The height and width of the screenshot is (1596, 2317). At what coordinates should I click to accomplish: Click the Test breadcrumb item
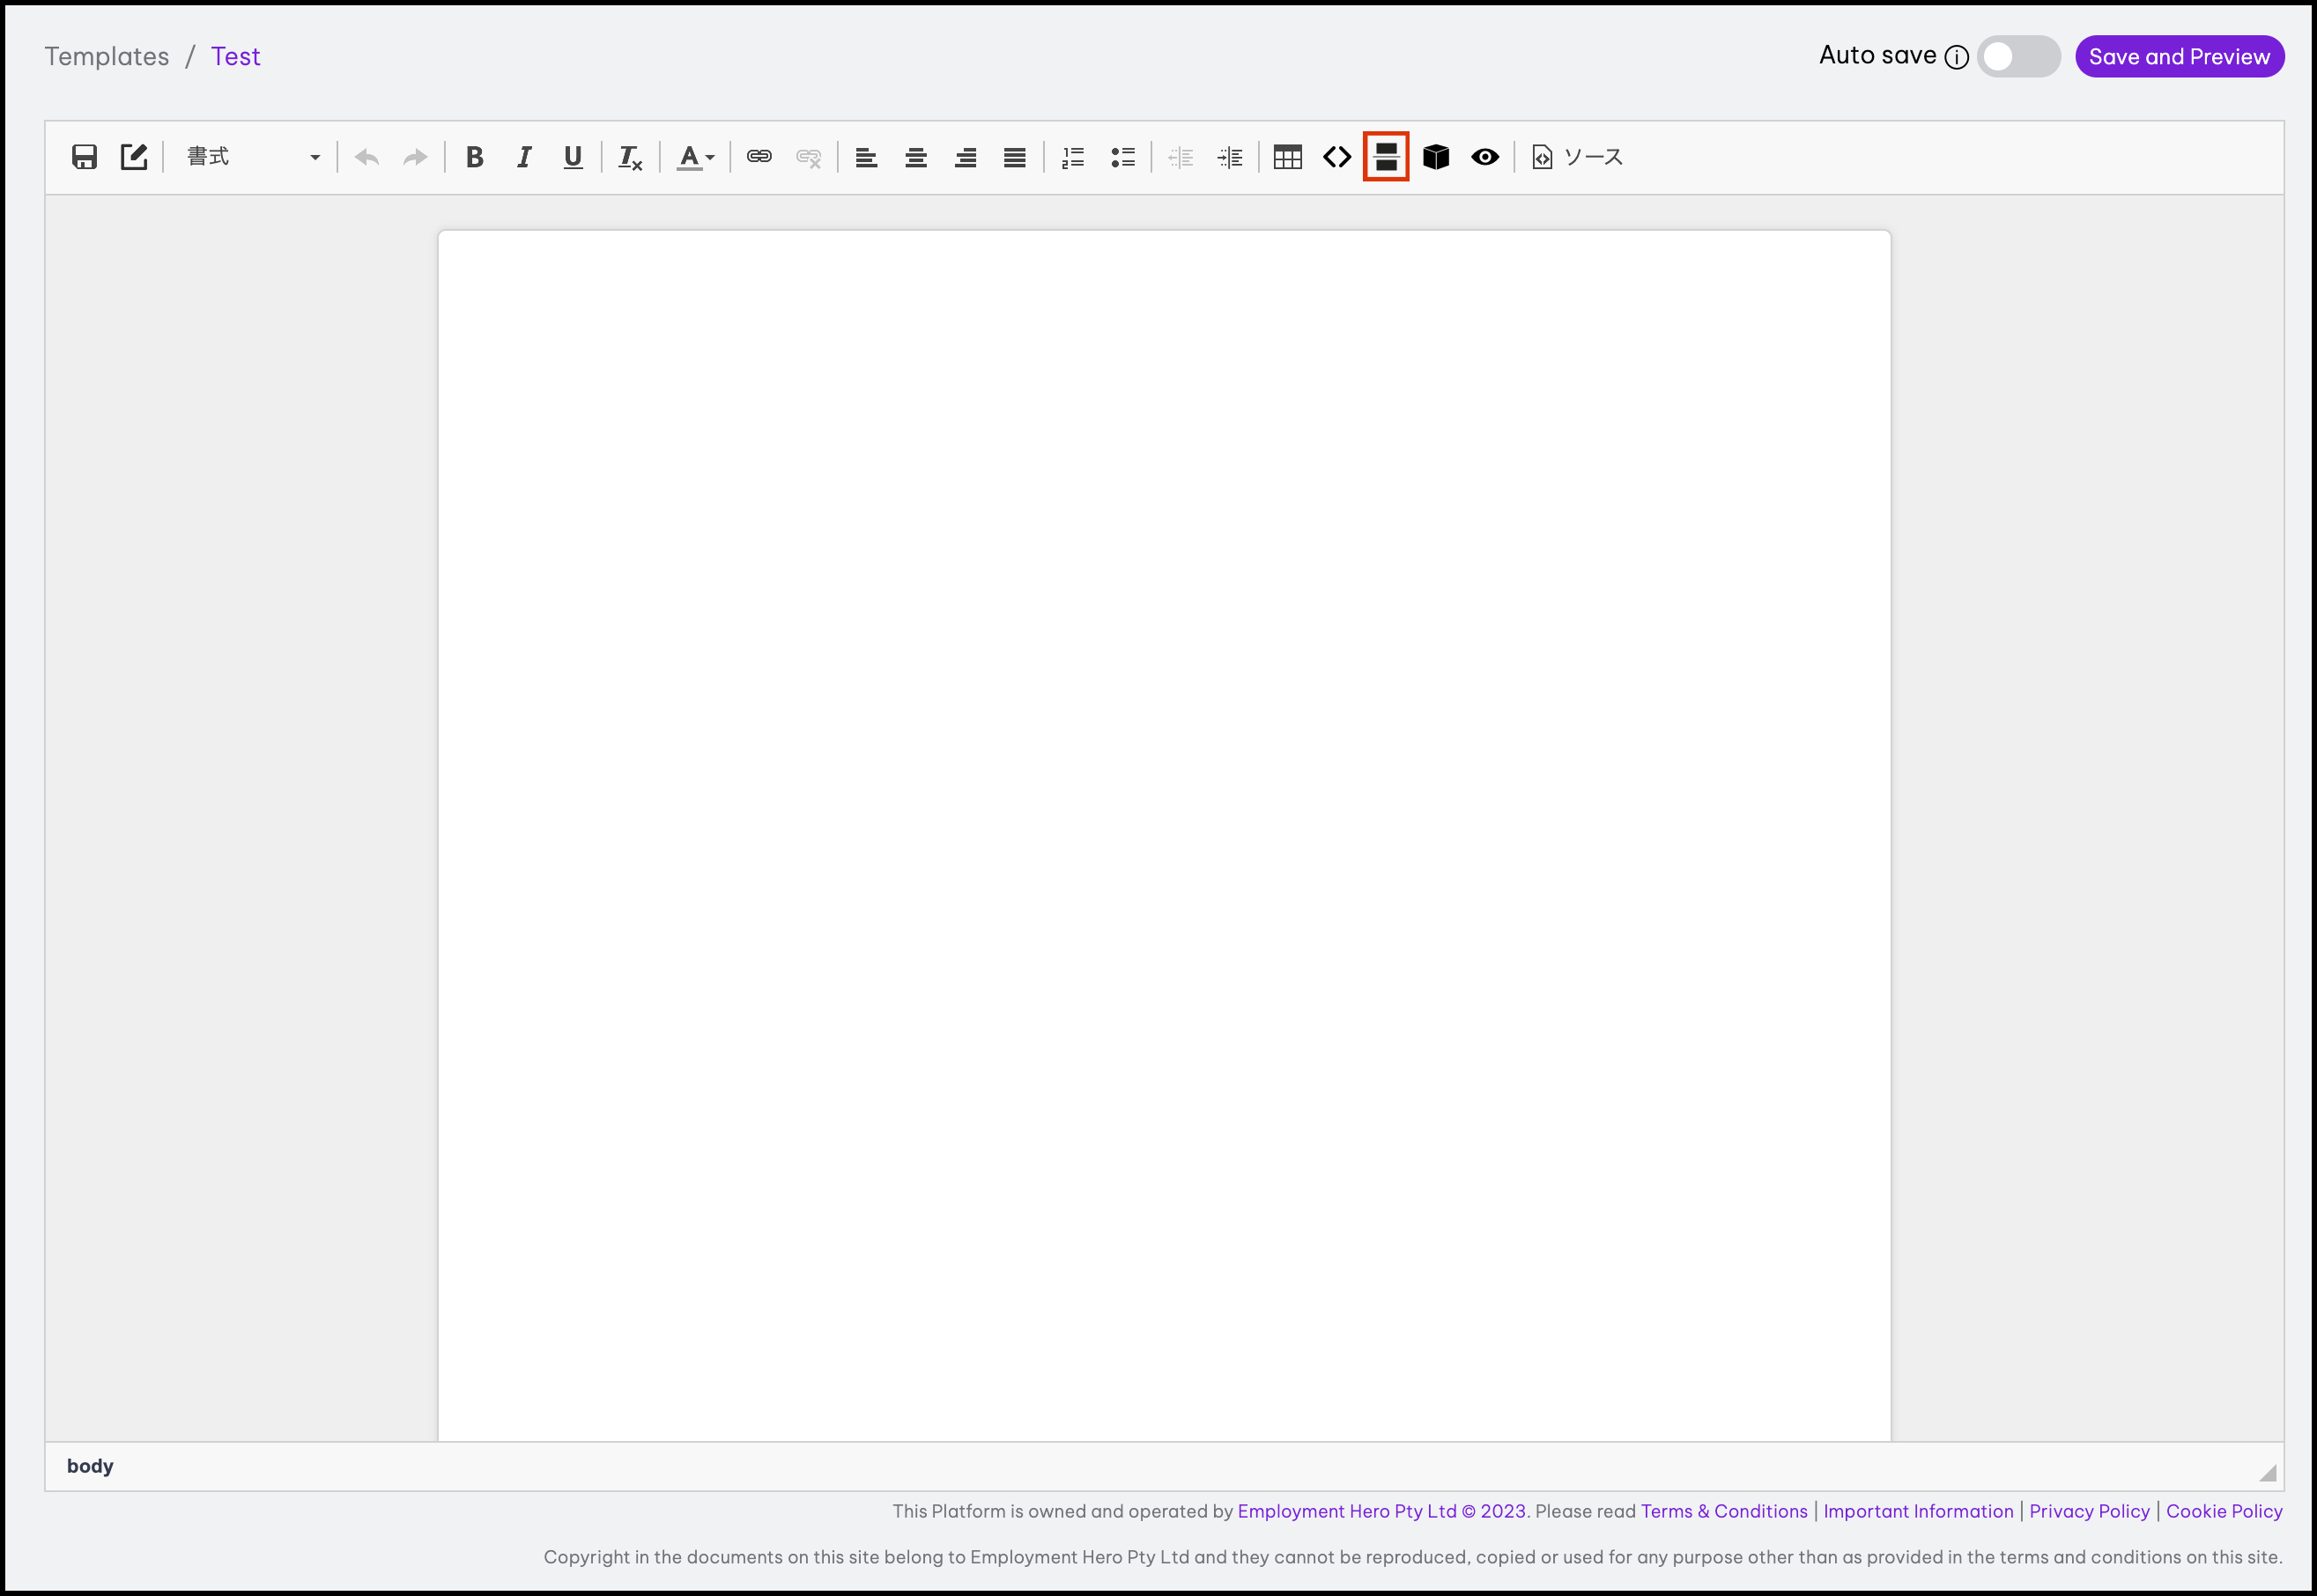click(x=235, y=57)
